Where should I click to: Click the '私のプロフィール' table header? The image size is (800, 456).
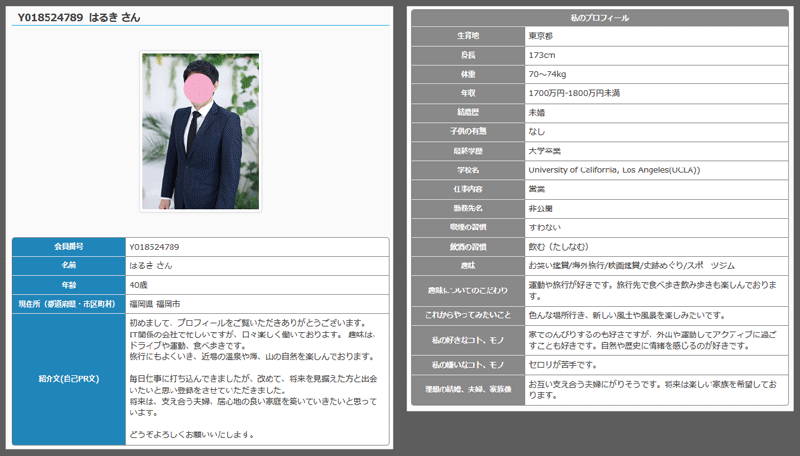coord(599,18)
